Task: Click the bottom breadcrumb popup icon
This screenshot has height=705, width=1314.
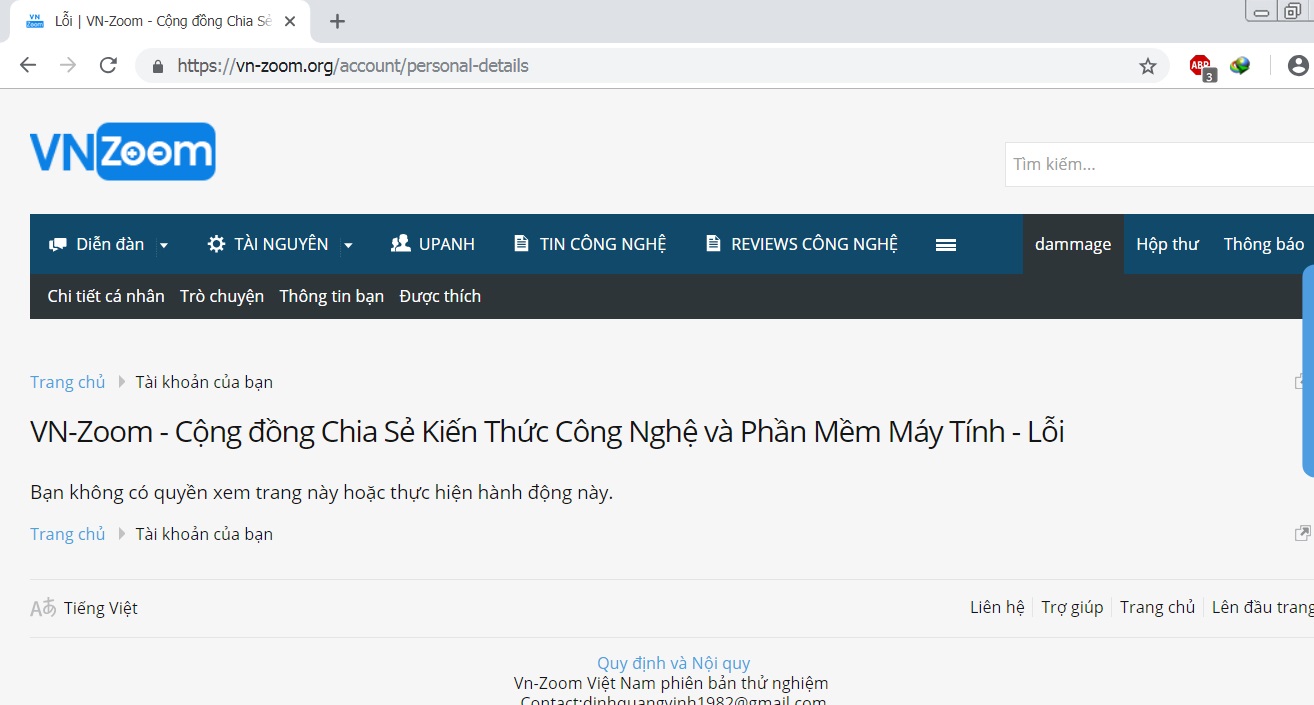Action: pyautogui.click(x=1302, y=534)
